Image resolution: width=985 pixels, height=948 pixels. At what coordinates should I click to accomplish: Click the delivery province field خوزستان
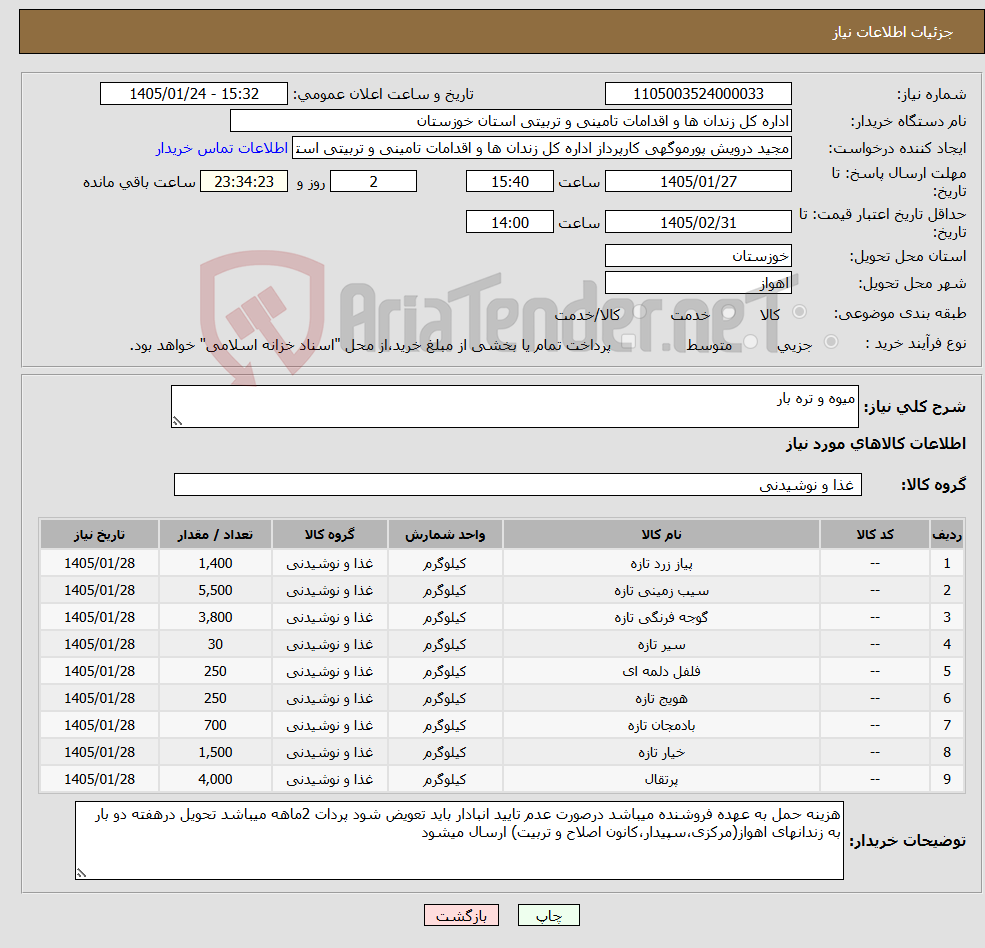click(698, 256)
